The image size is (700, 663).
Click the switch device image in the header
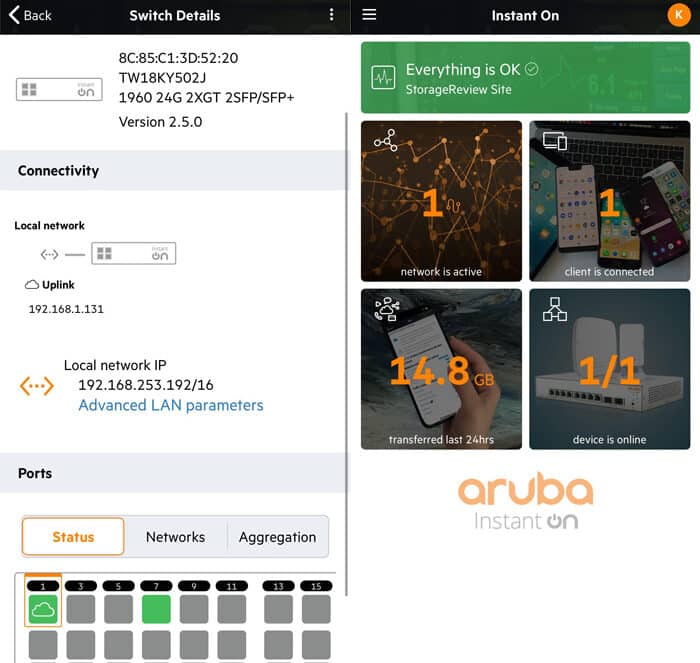(59, 89)
